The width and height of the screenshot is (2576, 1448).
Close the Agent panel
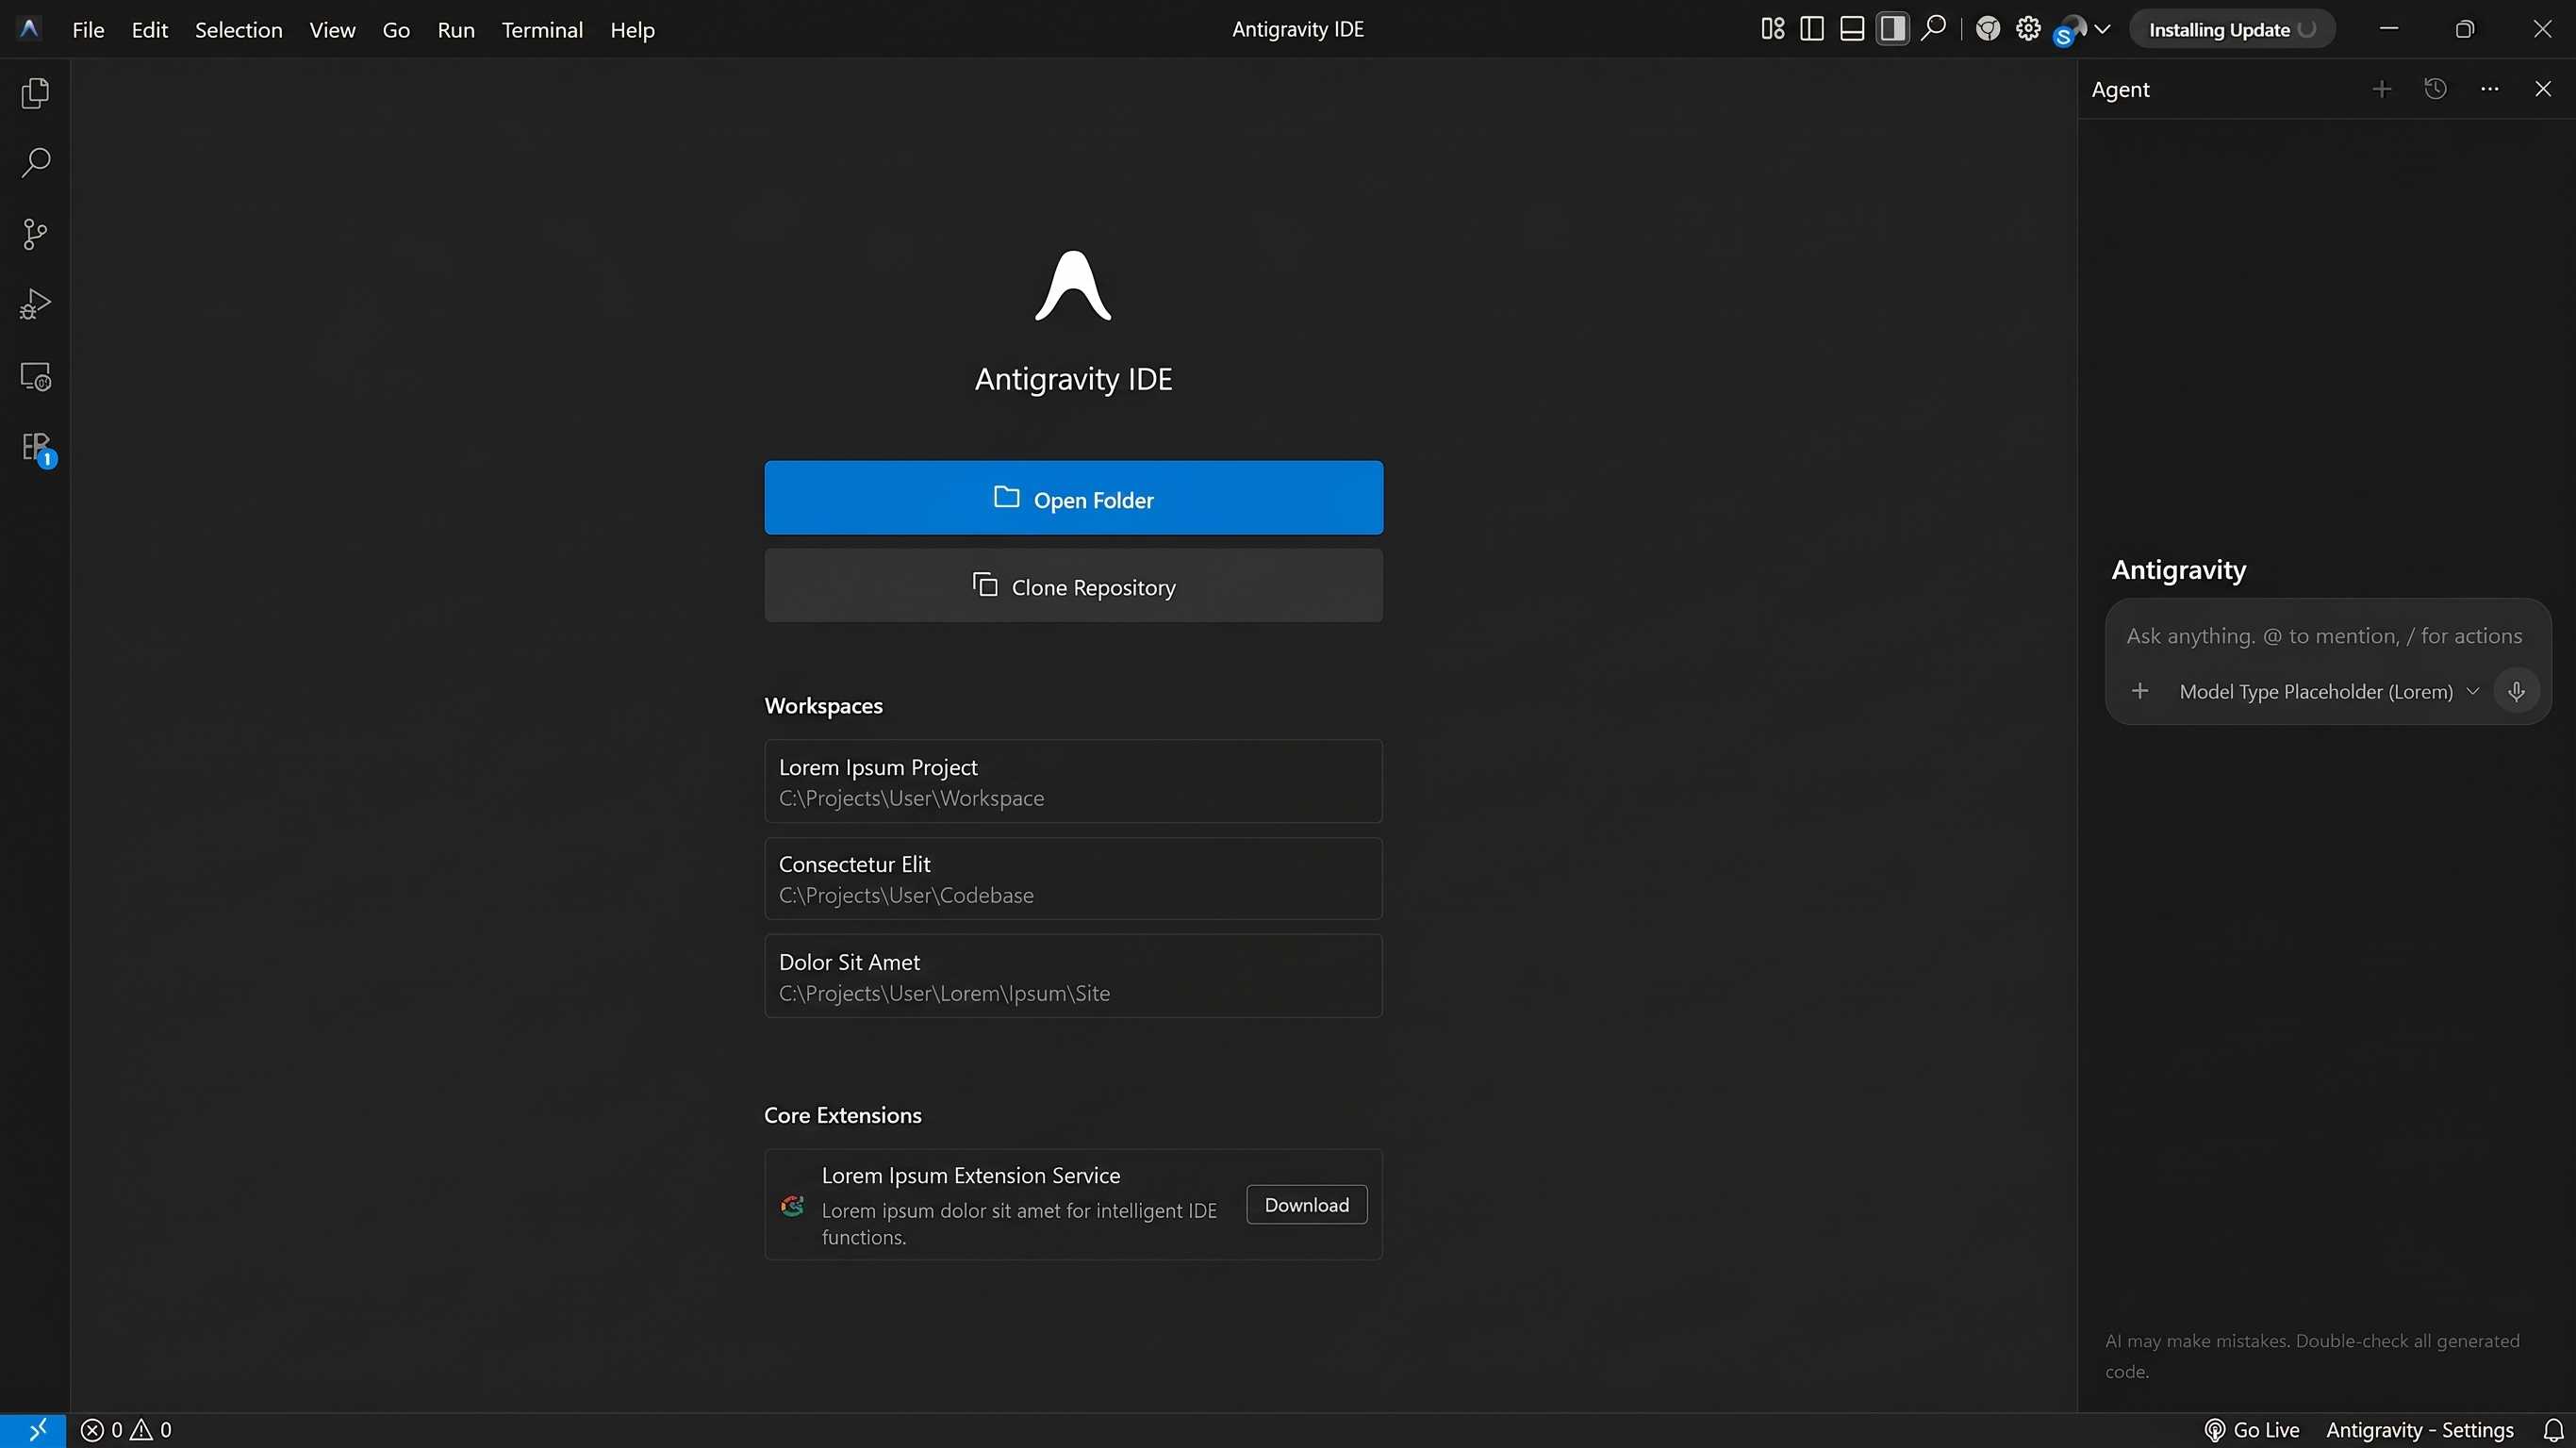click(x=2543, y=89)
